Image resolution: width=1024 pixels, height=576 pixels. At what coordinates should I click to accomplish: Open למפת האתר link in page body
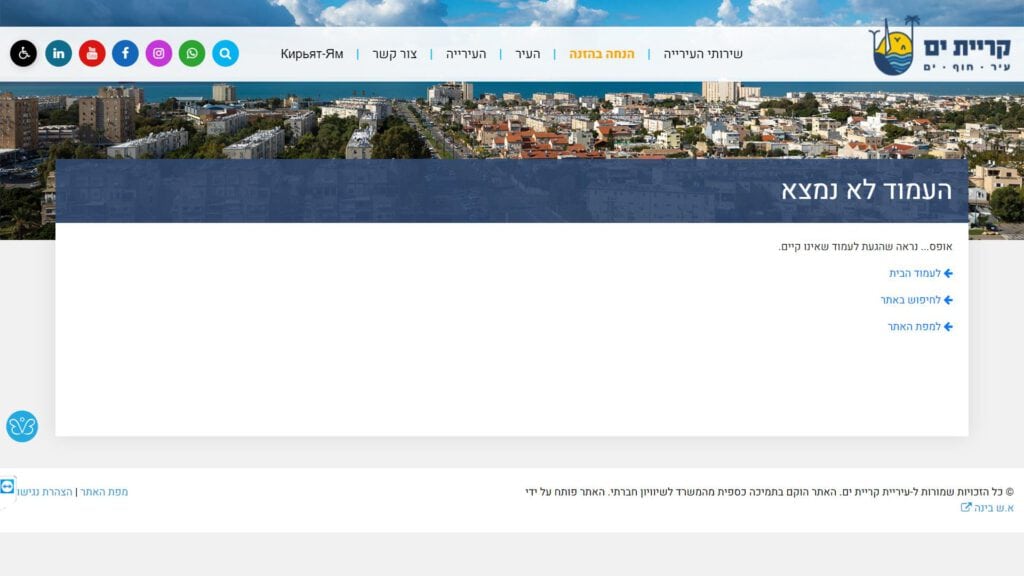click(914, 327)
